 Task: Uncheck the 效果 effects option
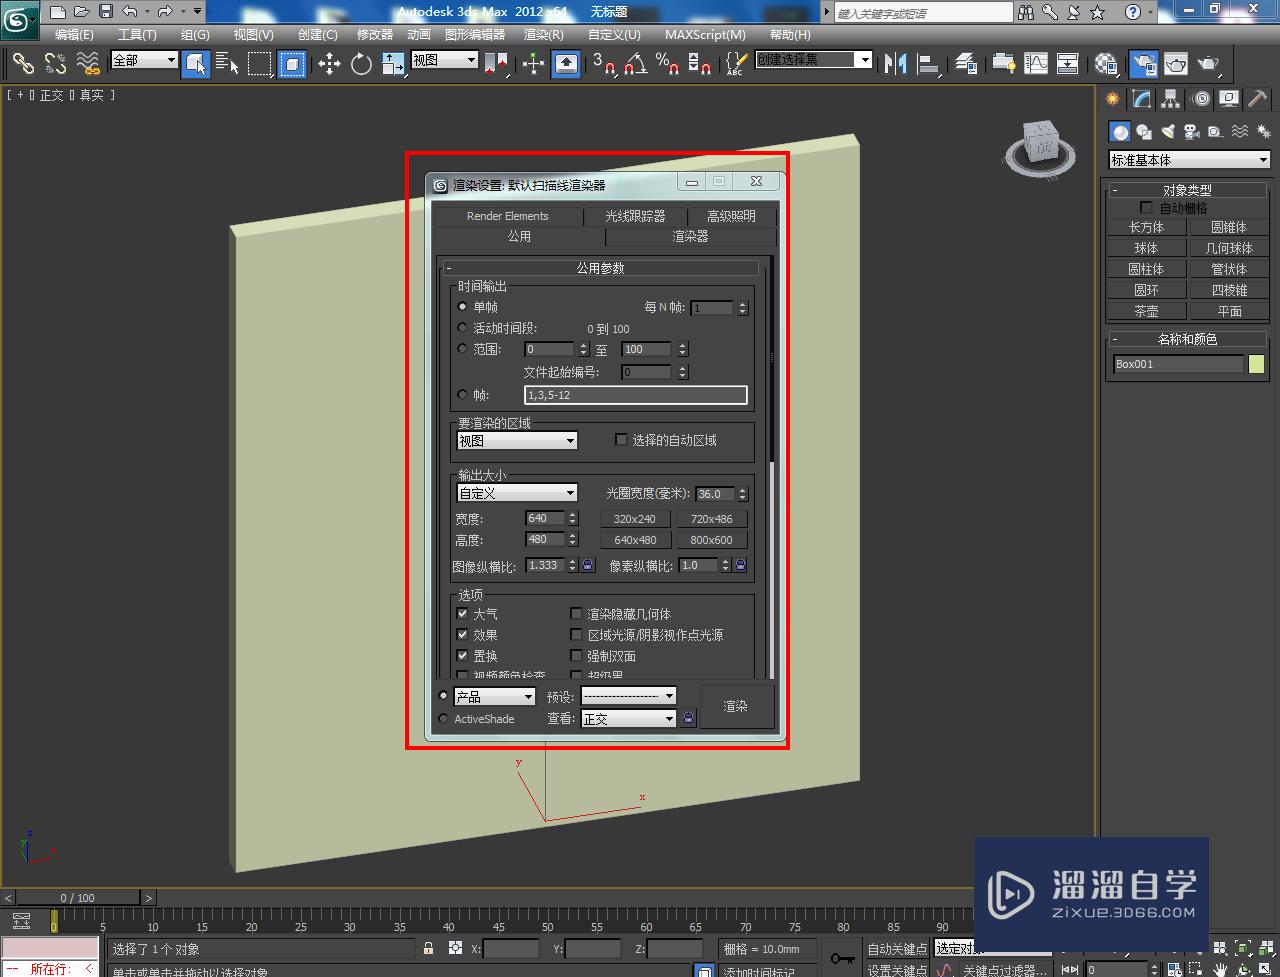pyautogui.click(x=462, y=635)
